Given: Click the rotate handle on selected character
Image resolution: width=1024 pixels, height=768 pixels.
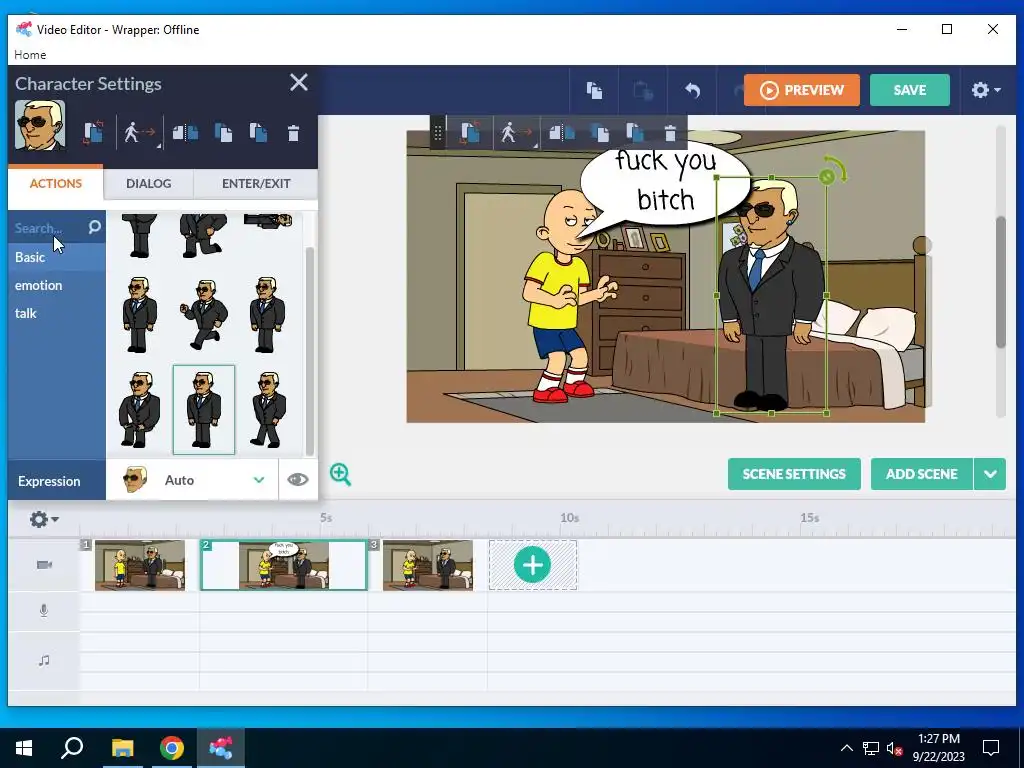Looking at the screenshot, I should pyautogui.click(x=834, y=171).
